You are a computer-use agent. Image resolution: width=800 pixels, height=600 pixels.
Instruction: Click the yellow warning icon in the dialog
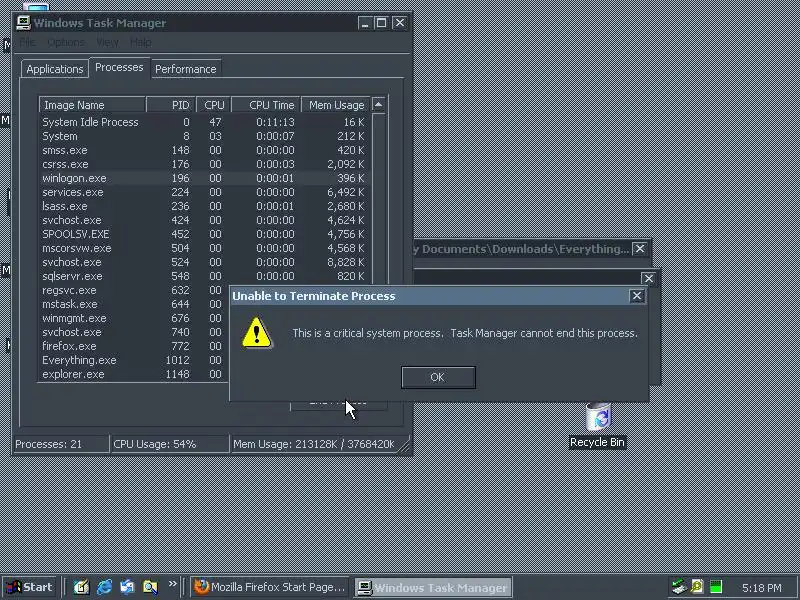(x=256, y=333)
